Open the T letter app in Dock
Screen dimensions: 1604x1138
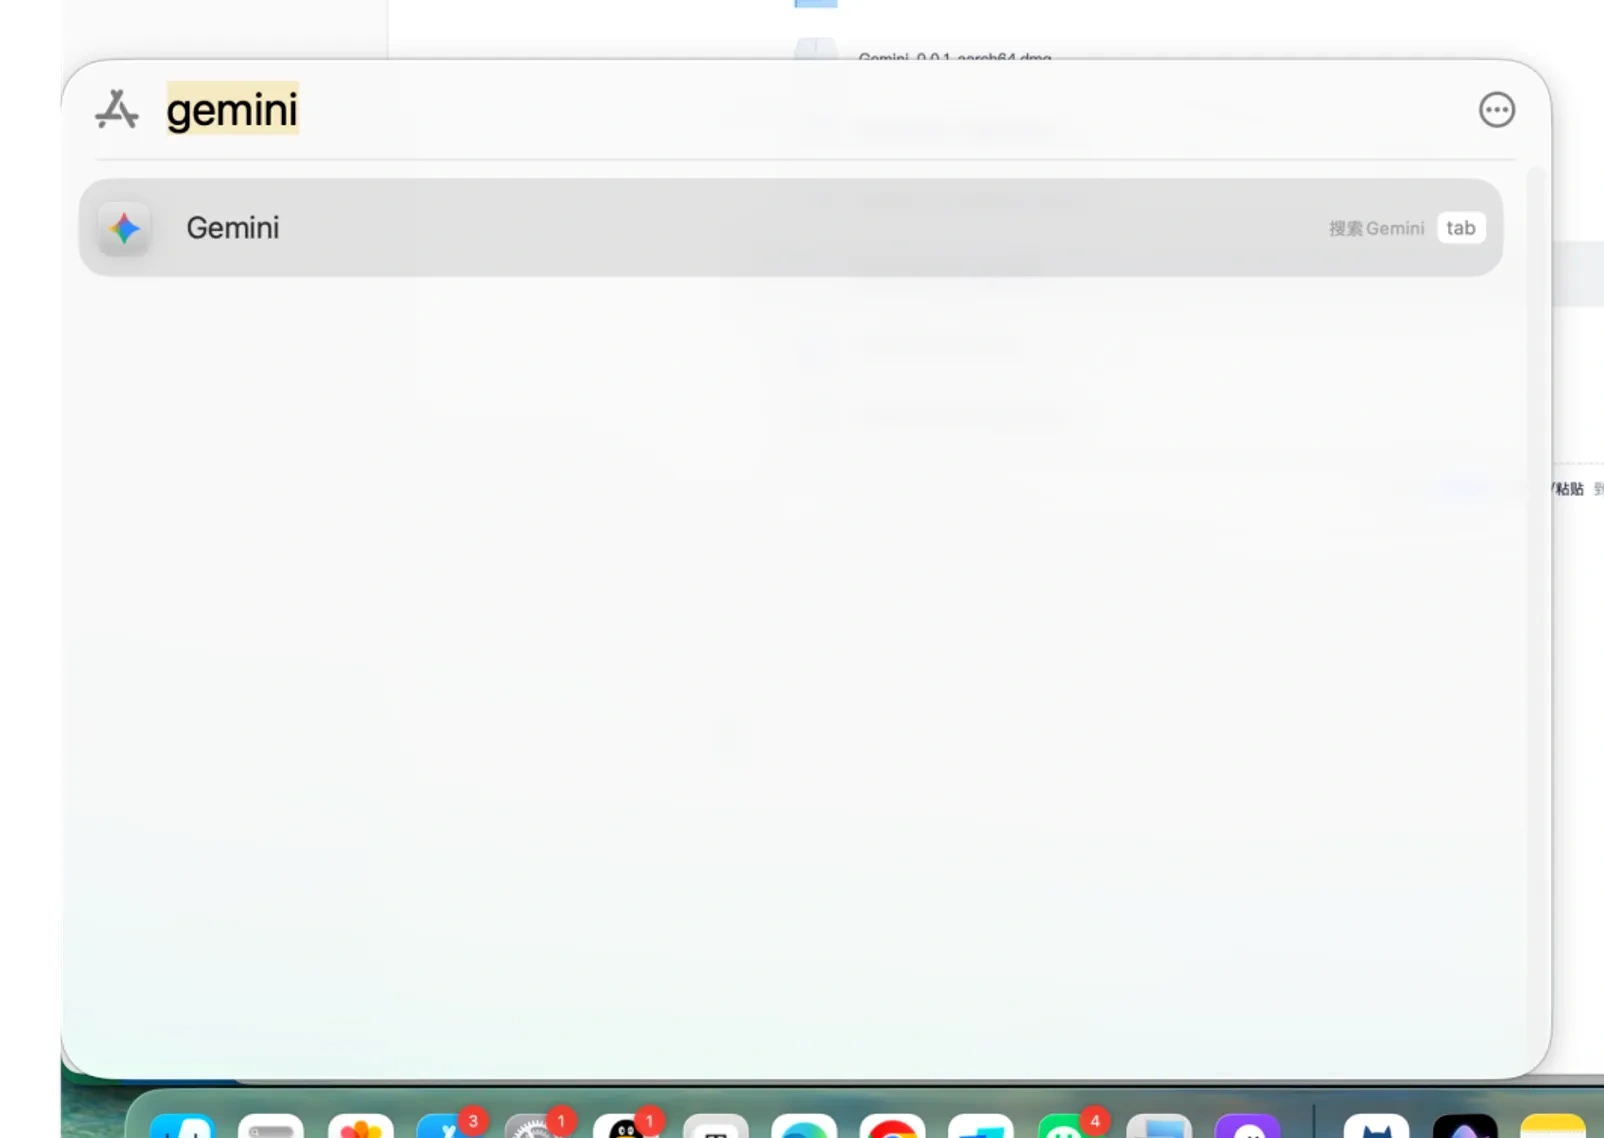(715, 1128)
